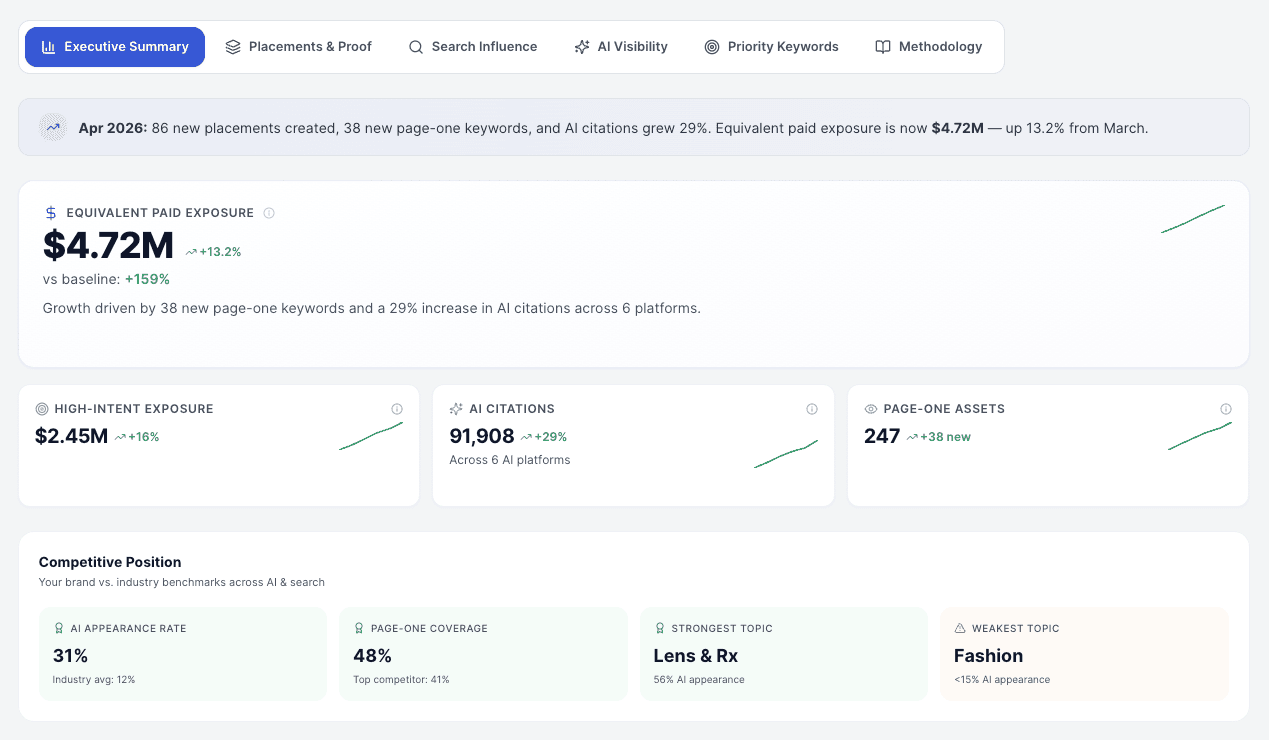
Task: Click the bar chart icon on Executive Summary
Action: [48, 47]
